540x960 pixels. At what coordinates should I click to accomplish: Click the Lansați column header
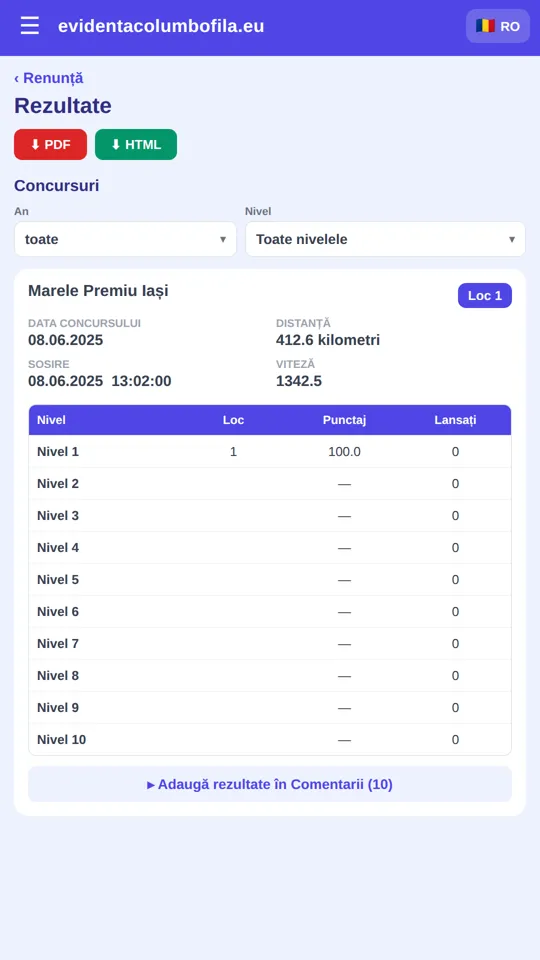click(456, 420)
